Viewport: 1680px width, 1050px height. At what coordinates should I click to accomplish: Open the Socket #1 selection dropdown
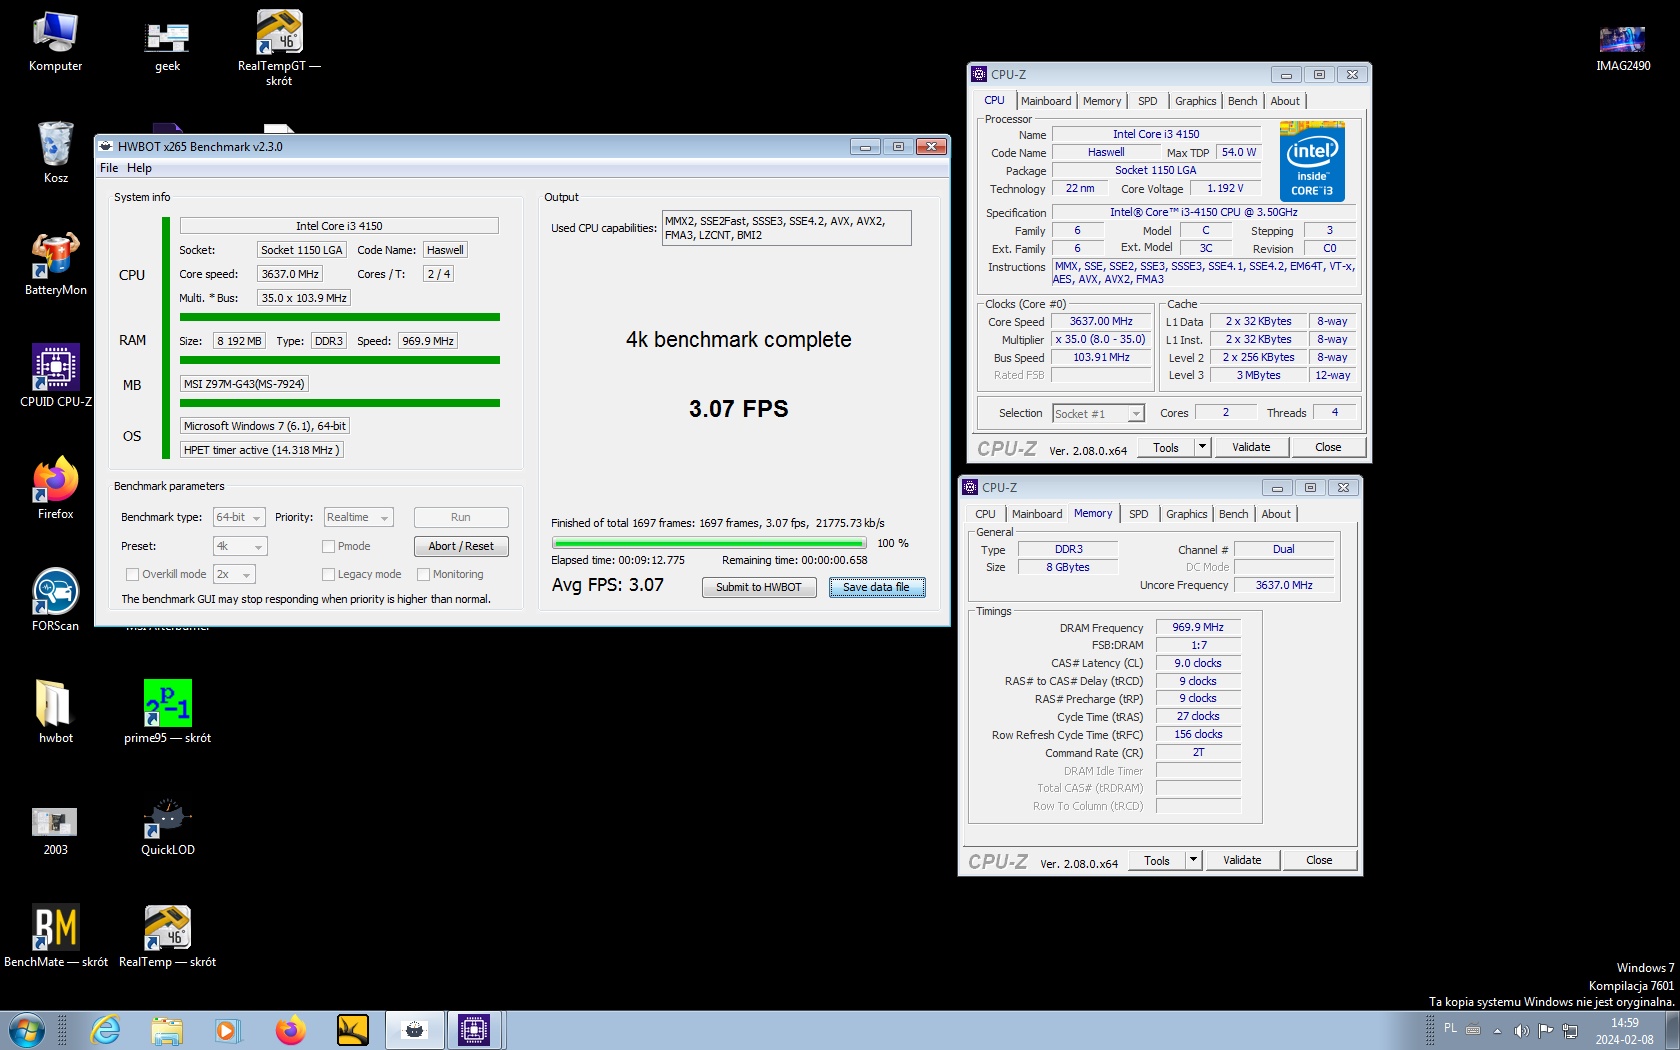click(1097, 413)
